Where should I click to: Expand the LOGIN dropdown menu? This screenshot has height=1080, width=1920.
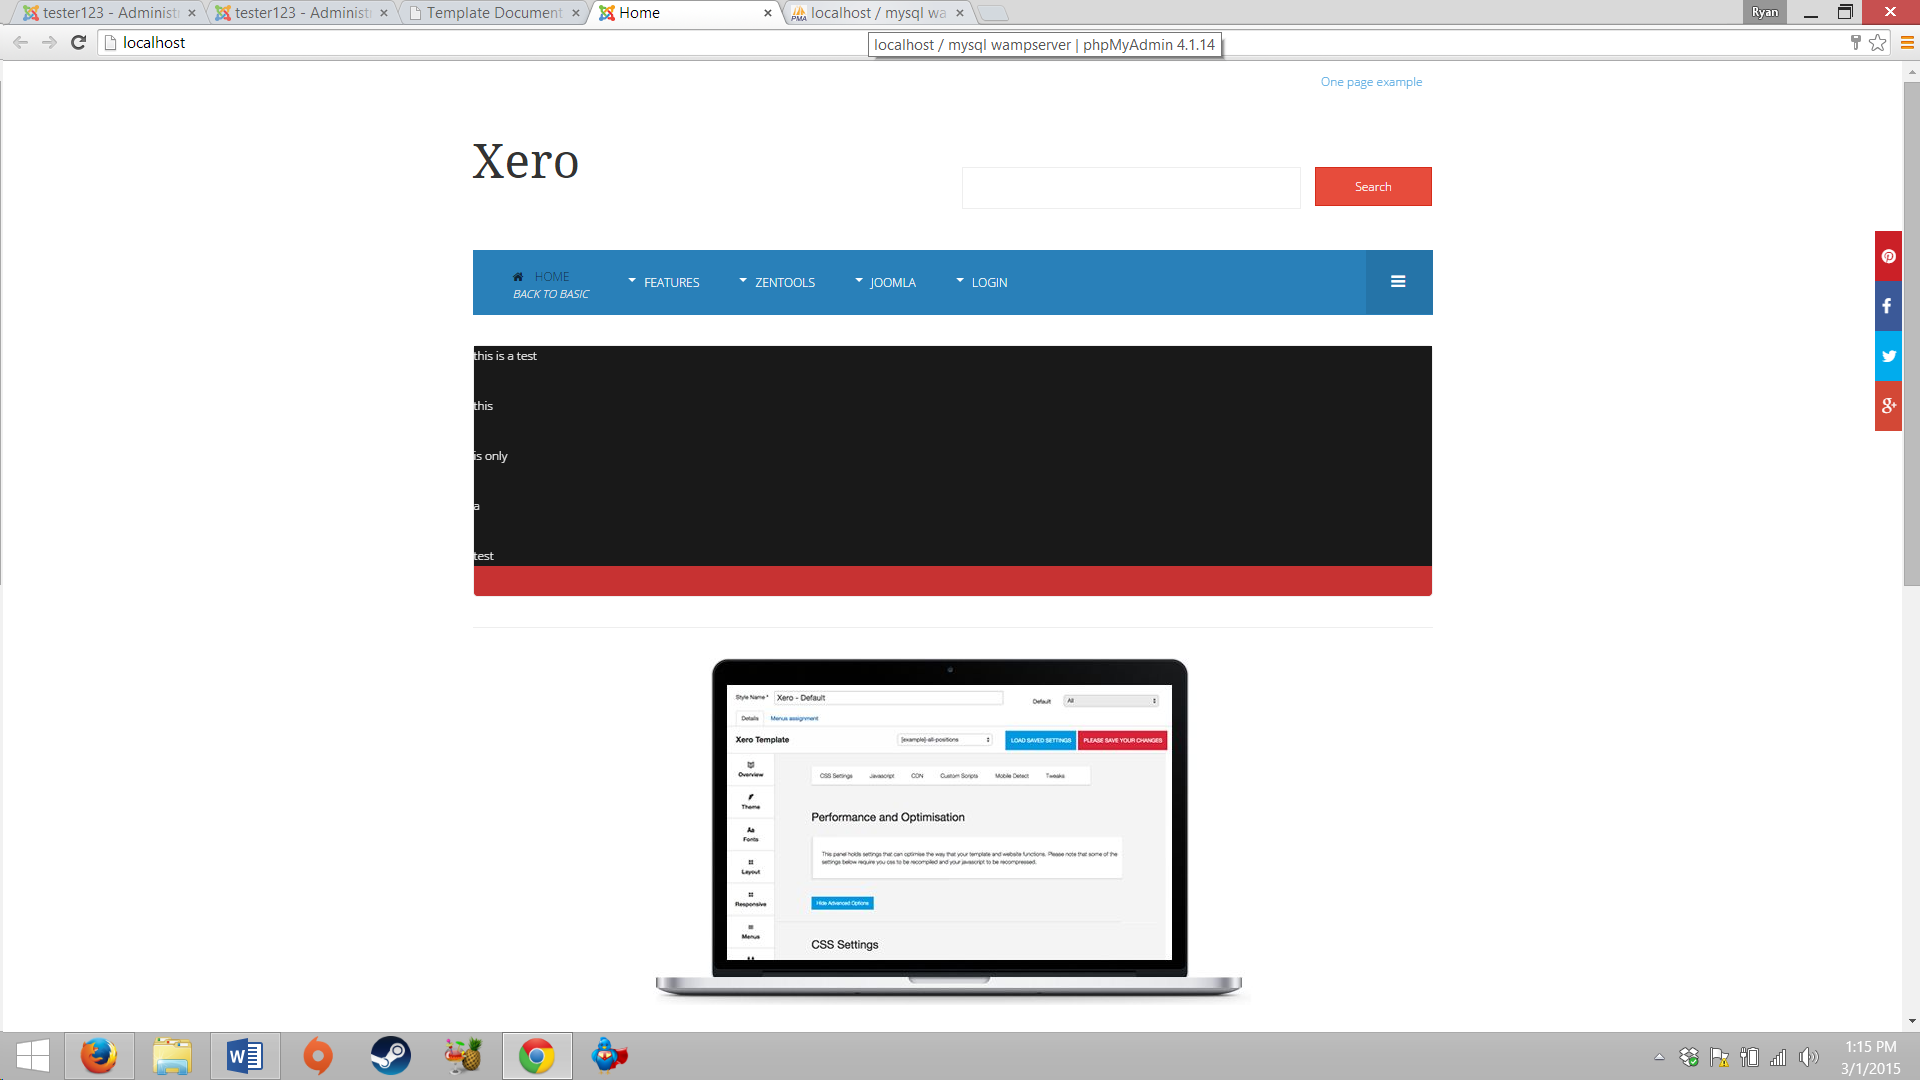[x=981, y=282]
